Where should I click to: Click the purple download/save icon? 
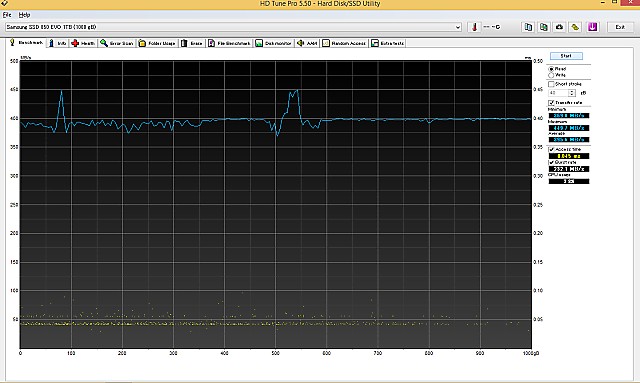click(x=592, y=27)
